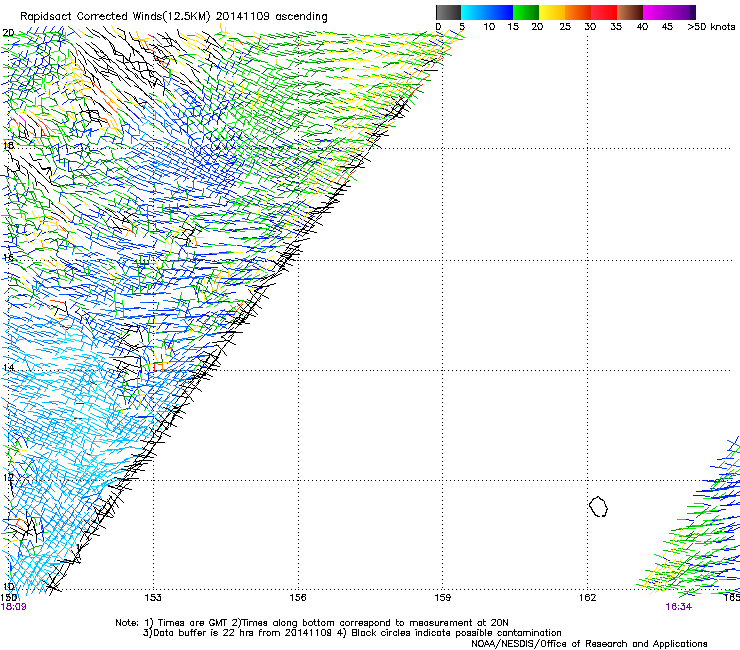
Task: Click the 'Data buffer is 22 hrs' note line
Action: click(352, 633)
